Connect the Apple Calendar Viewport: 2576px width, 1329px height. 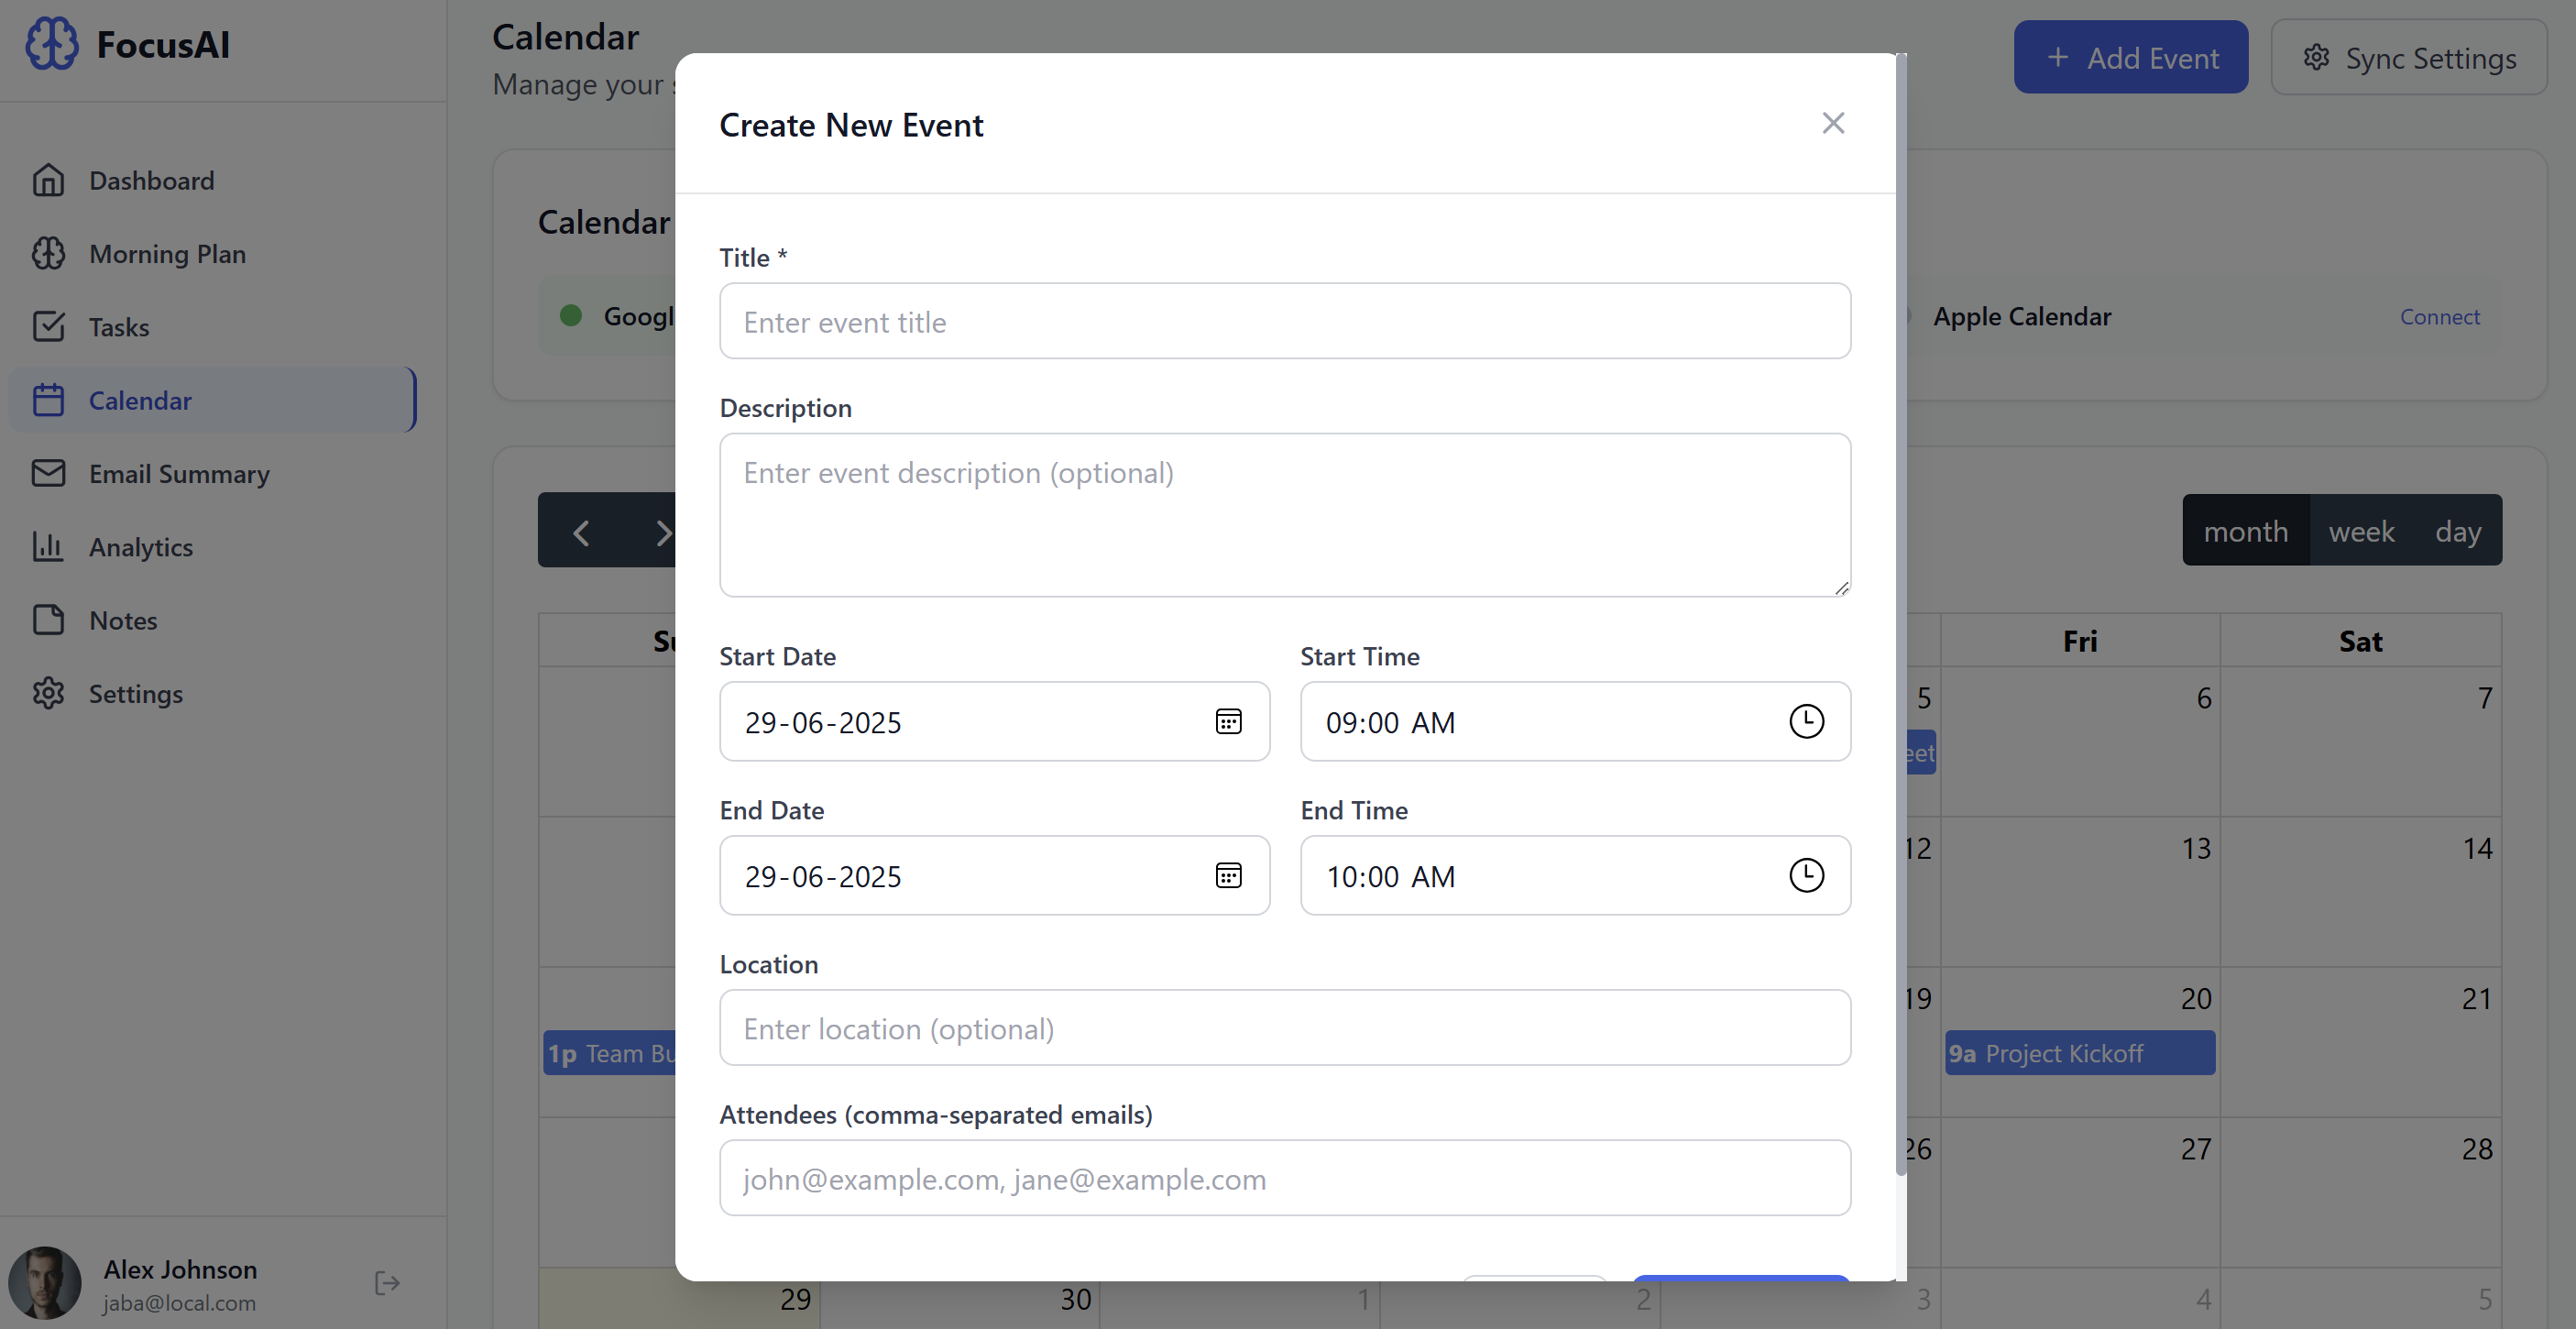click(2440, 316)
